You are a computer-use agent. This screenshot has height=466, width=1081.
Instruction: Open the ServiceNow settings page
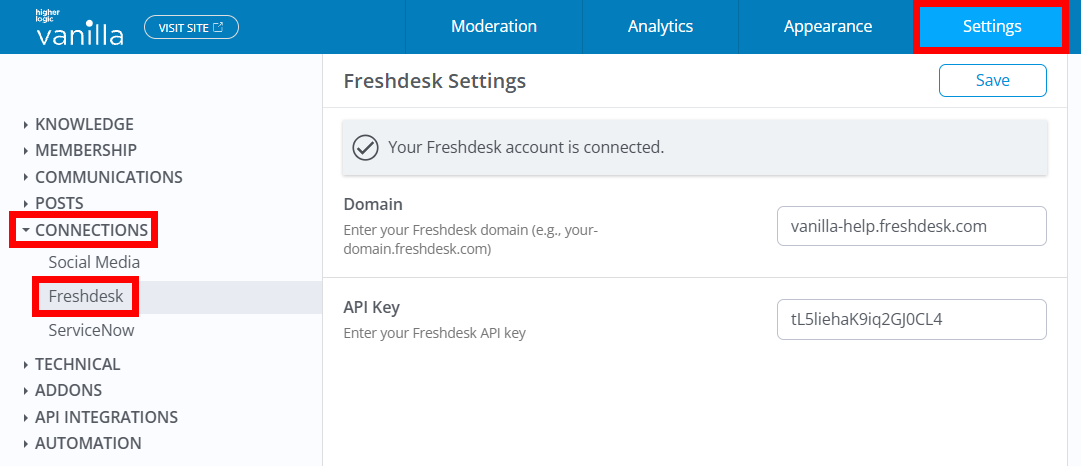coord(91,330)
